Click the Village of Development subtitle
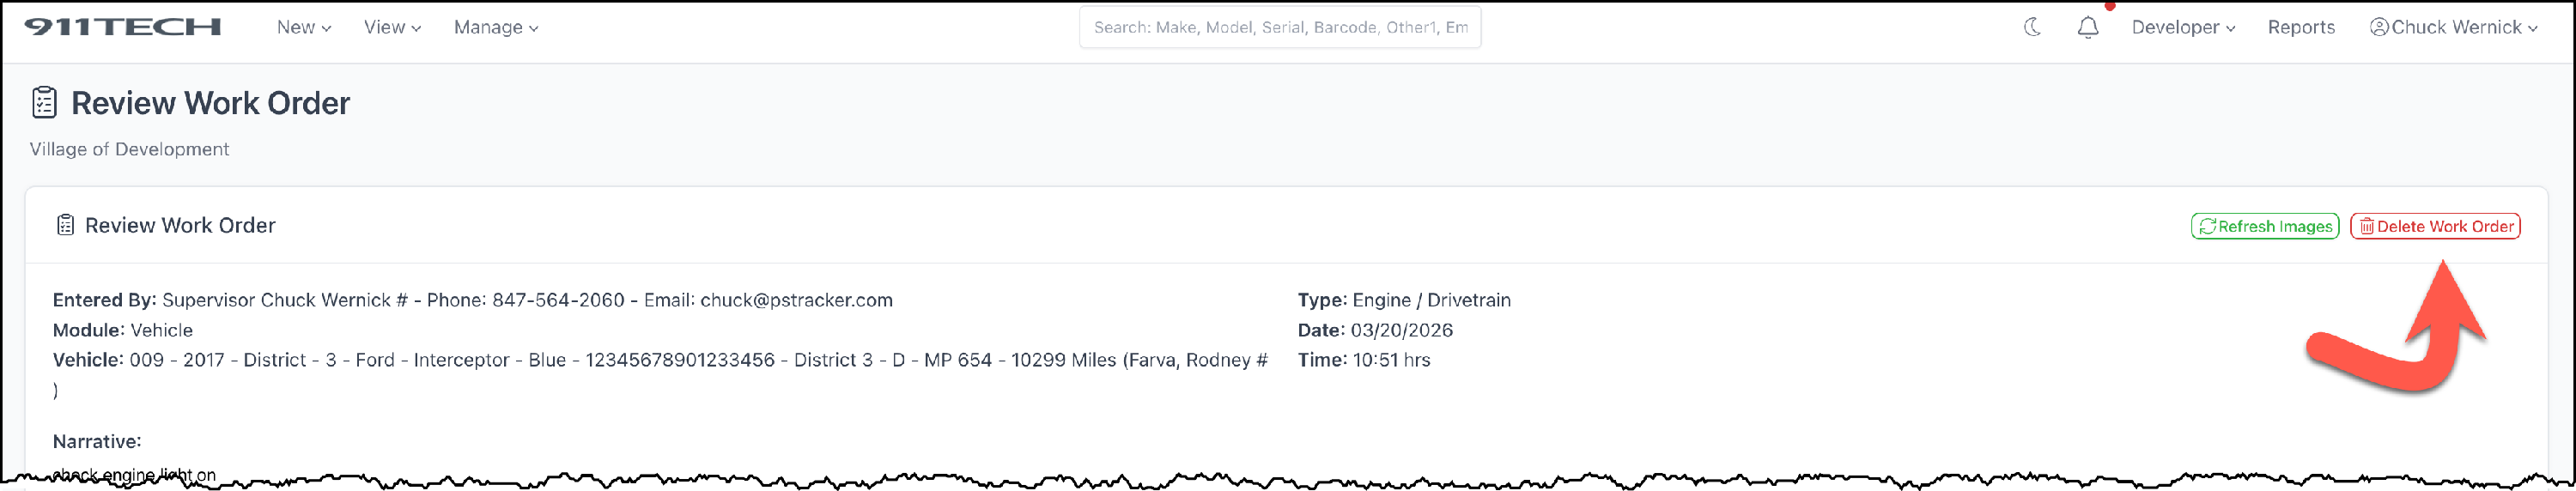 (x=129, y=149)
